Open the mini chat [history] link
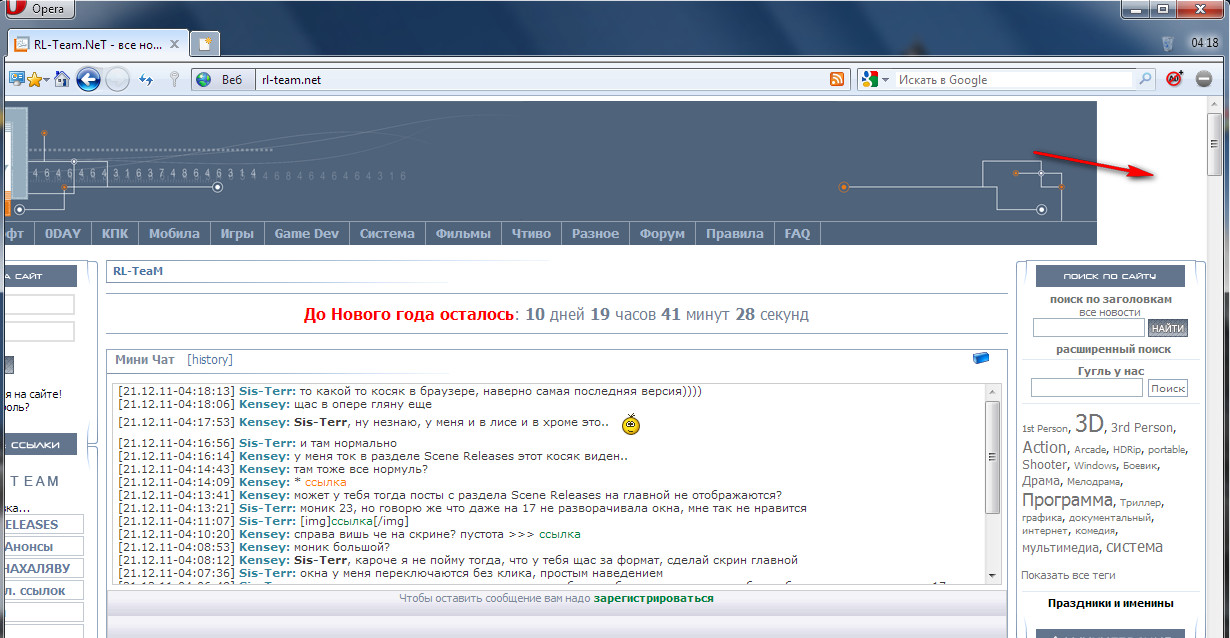This screenshot has width=1230, height=638. tap(209, 360)
